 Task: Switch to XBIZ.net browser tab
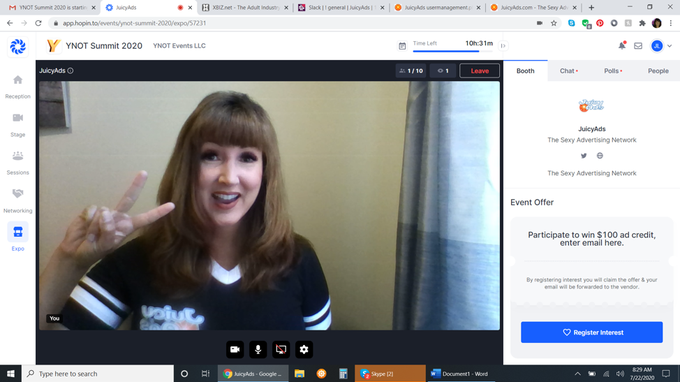(245, 7)
